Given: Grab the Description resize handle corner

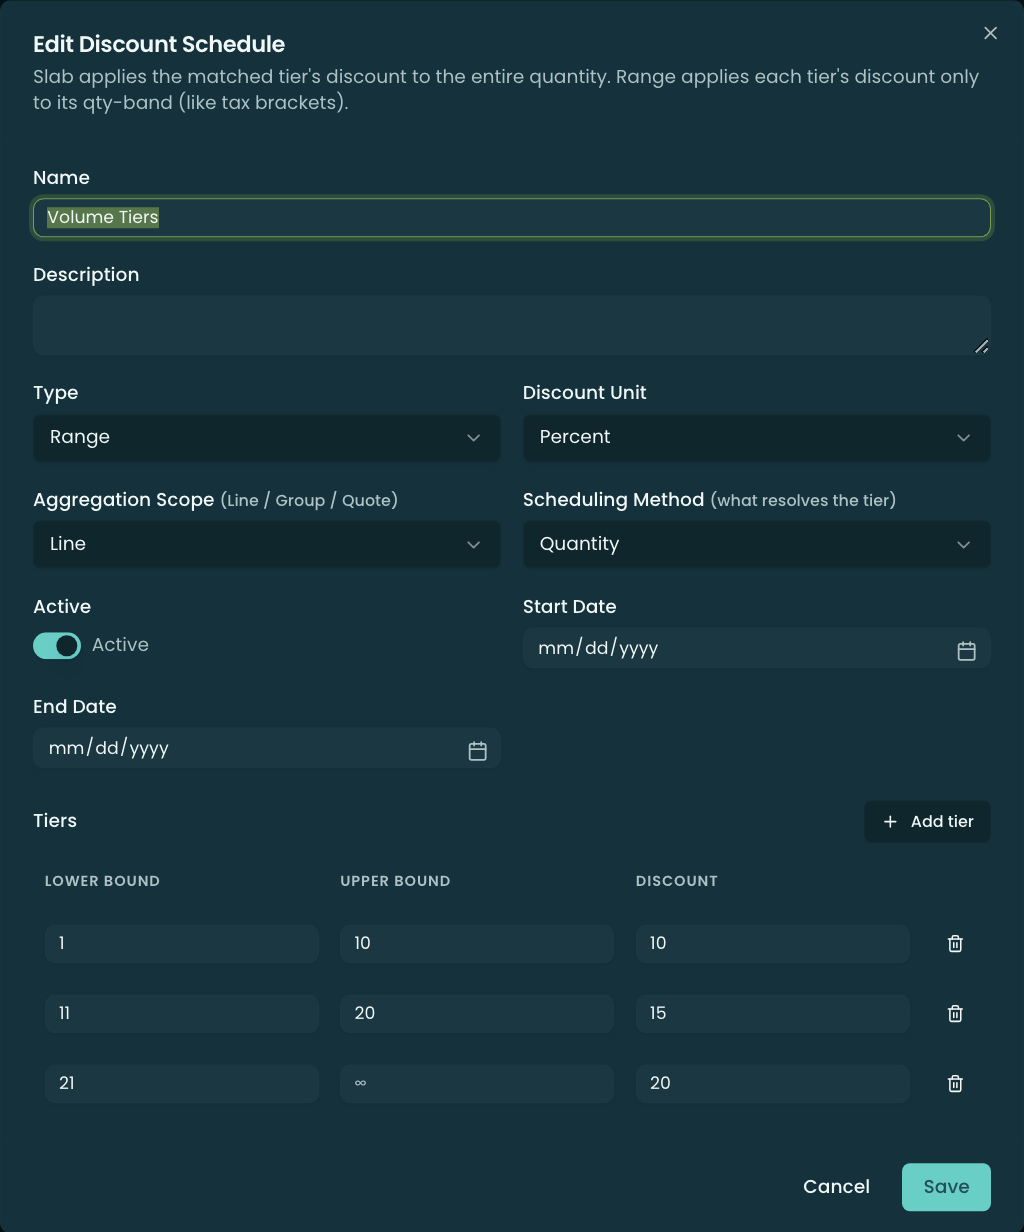Looking at the screenshot, I should (x=982, y=346).
